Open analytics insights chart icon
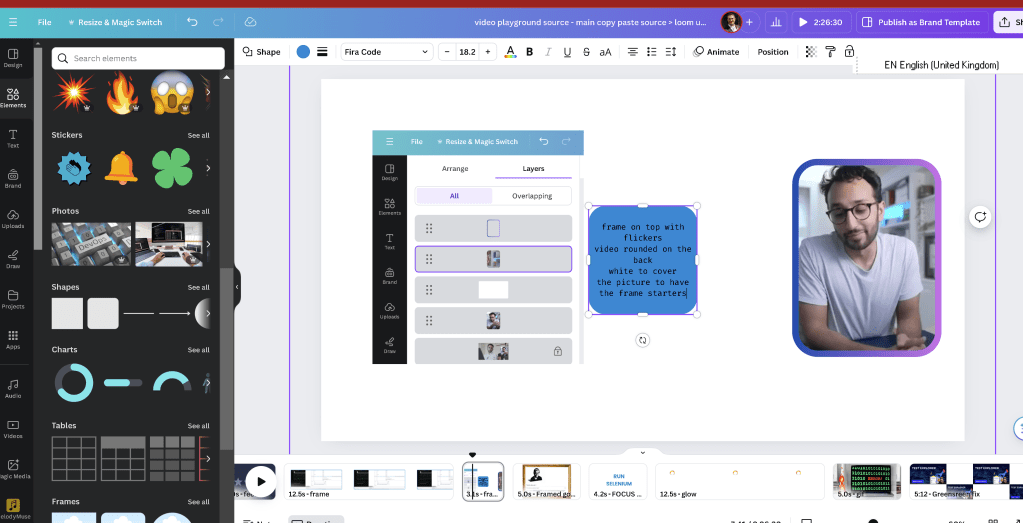This screenshot has width=1023, height=523. coord(776,22)
